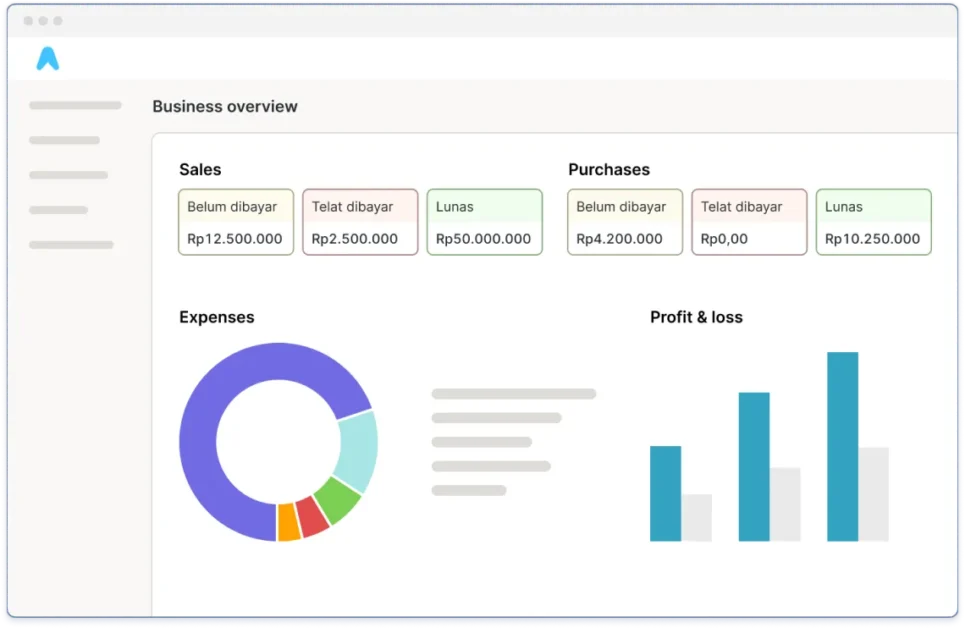
Task: Select the middle teal profit bar
Action: coord(754,466)
